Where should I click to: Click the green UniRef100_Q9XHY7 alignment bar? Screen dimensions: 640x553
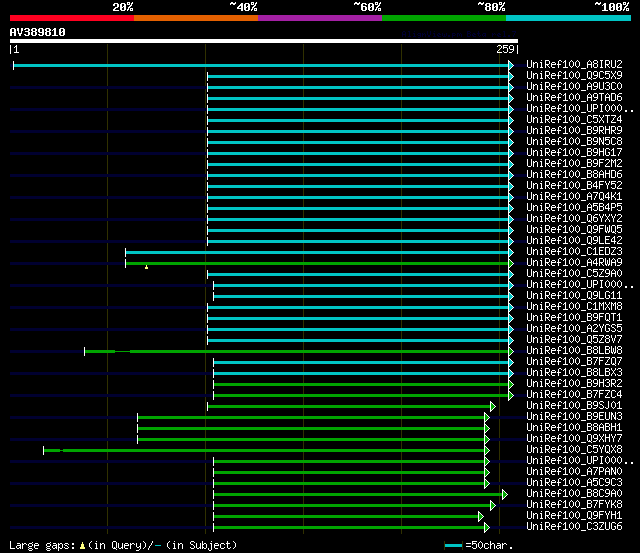coord(311,440)
